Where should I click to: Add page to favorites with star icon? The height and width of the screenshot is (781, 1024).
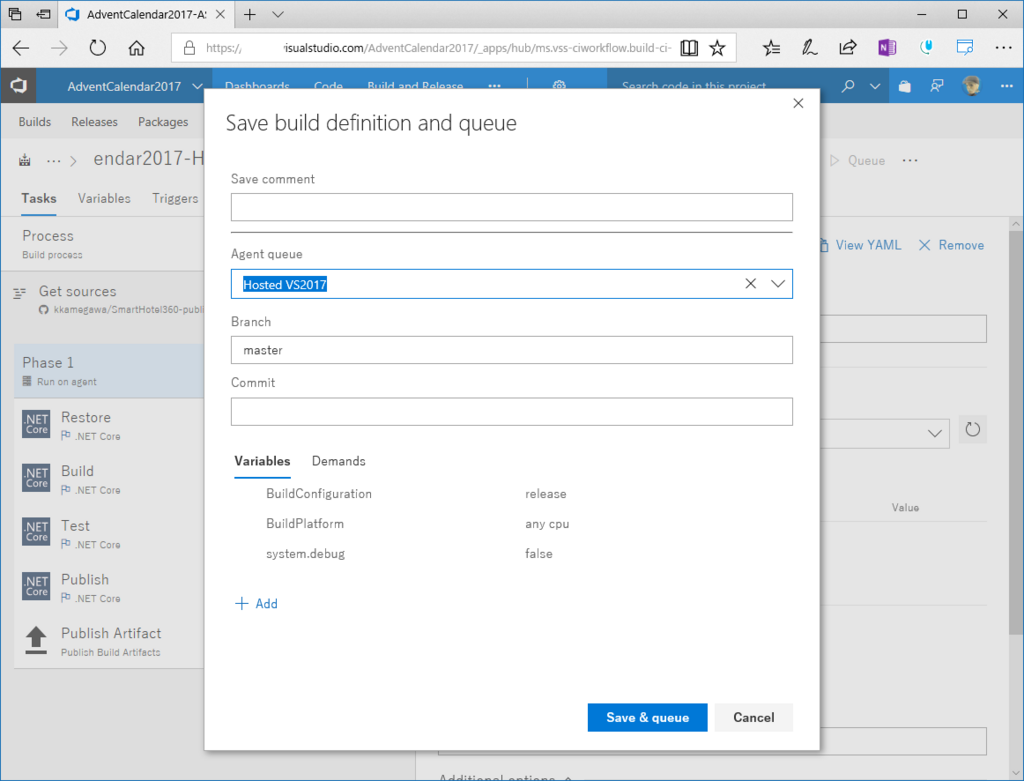click(x=717, y=48)
